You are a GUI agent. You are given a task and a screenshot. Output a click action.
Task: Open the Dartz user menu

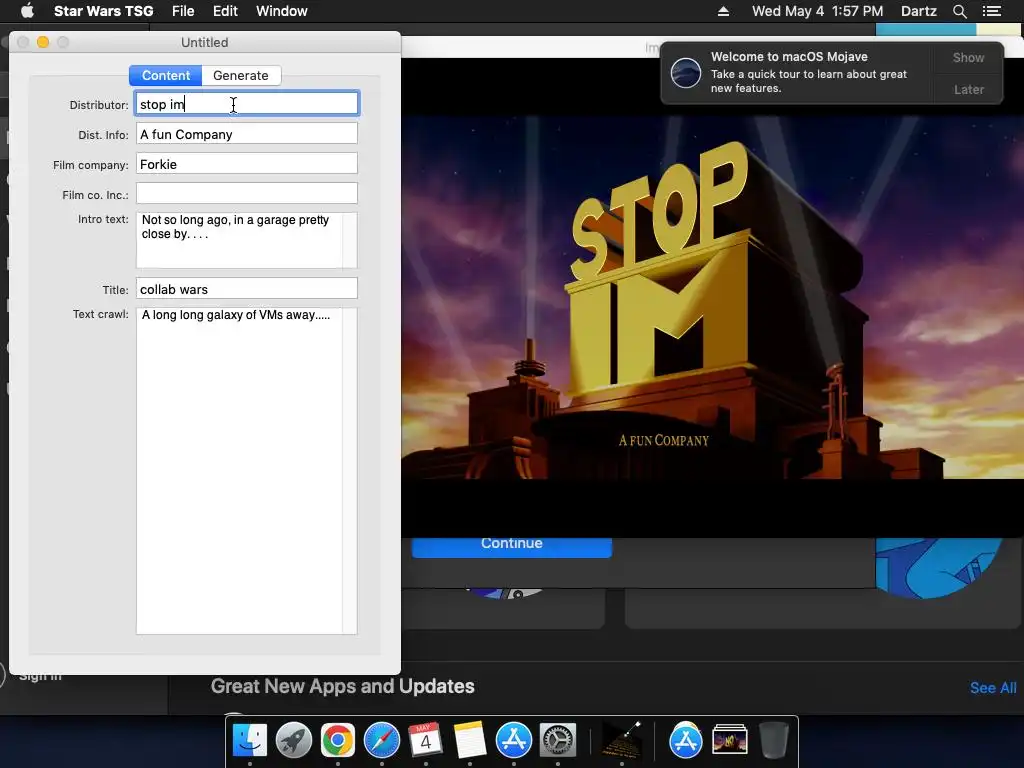pyautogui.click(x=919, y=11)
